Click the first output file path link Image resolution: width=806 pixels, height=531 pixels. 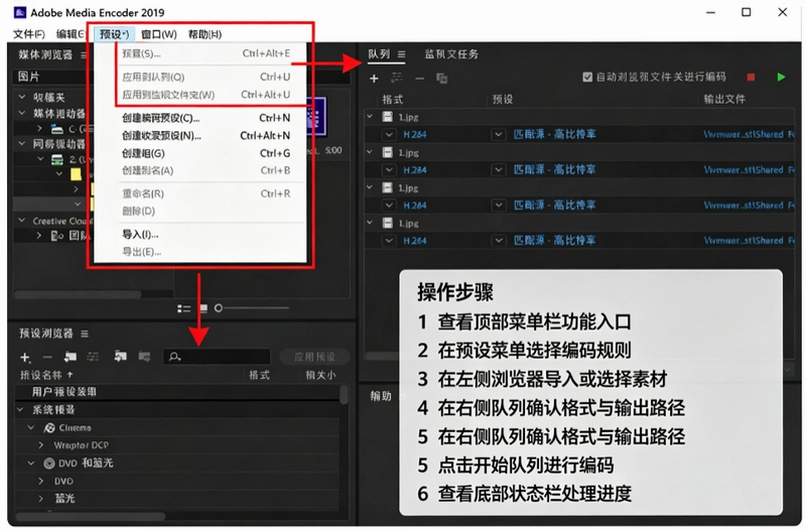click(x=748, y=135)
